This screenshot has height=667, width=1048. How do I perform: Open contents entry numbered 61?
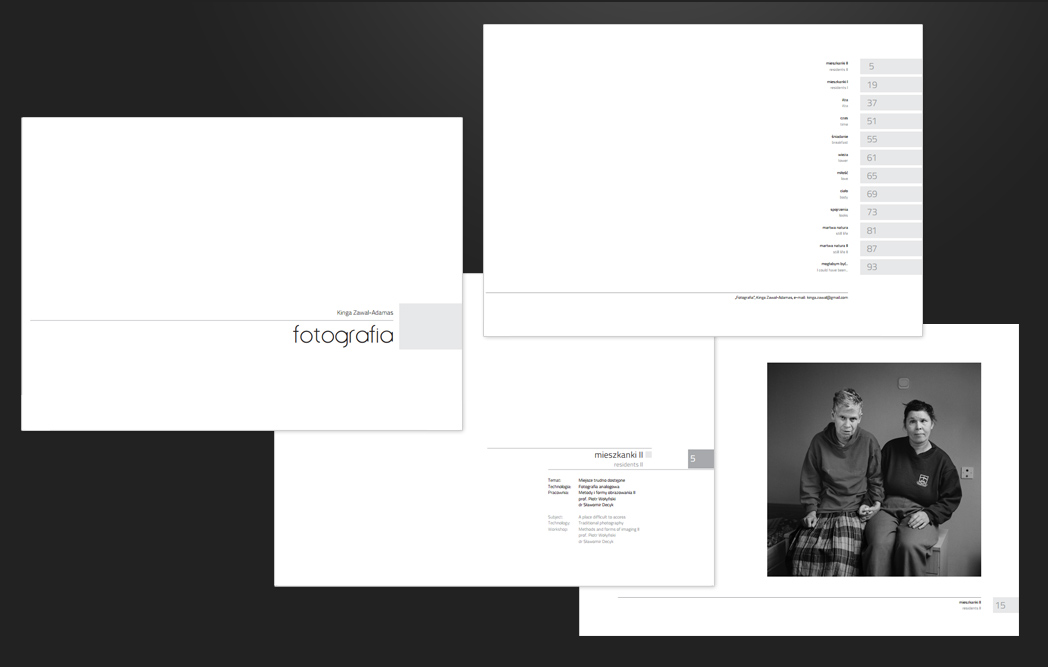click(x=890, y=158)
